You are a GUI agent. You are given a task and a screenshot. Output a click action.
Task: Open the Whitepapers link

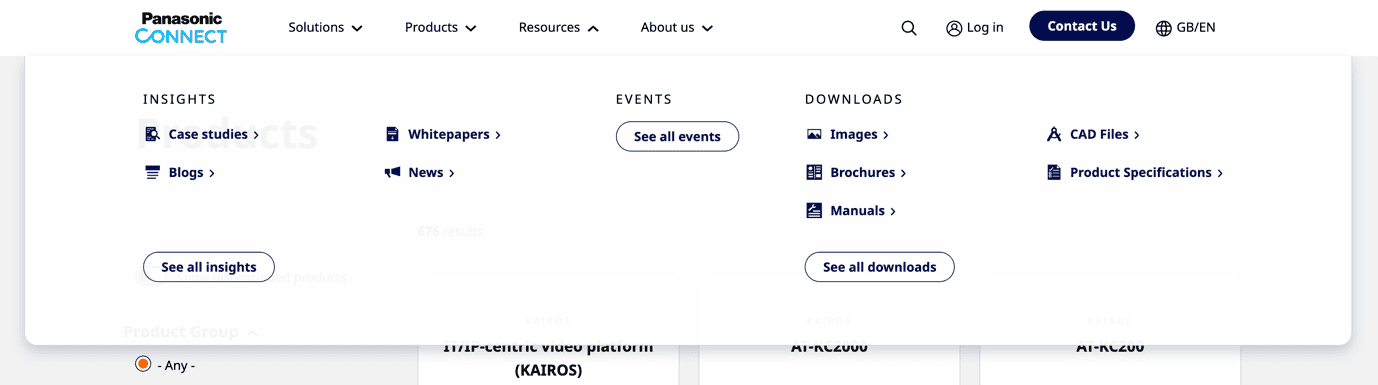(x=455, y=134)
